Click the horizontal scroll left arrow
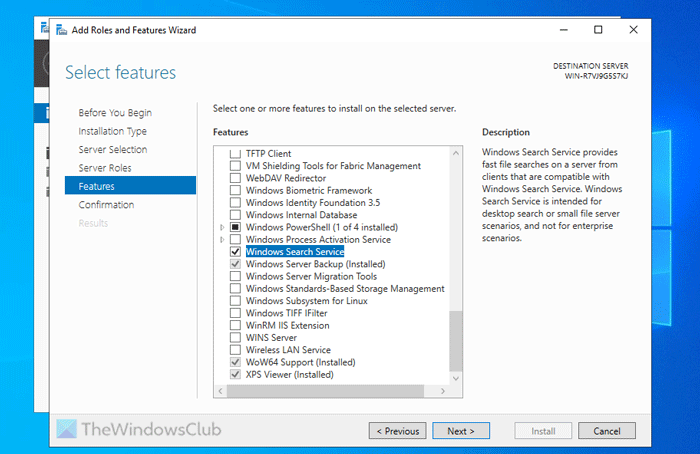Viewport: 700px width, 454px height. click(x=221, y=391)
